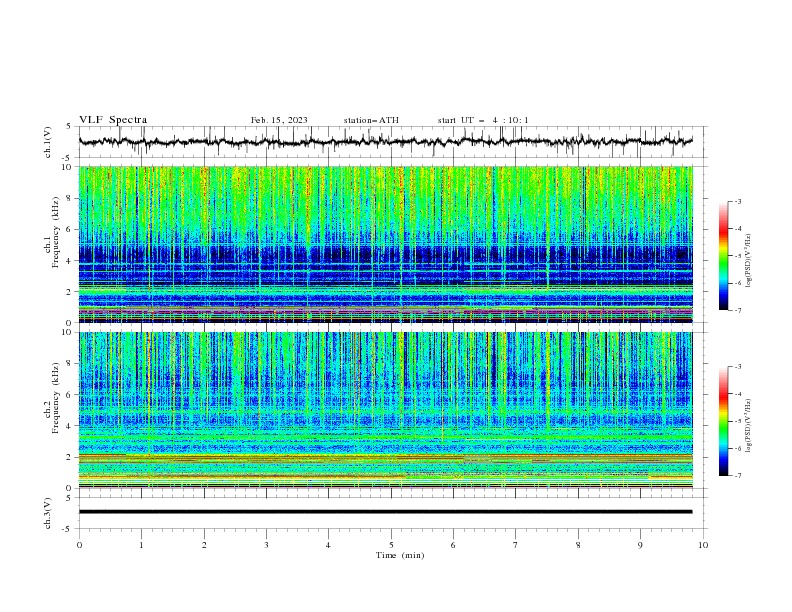Viewport: 792px width, 612px height.
Task: Click the ch.2 spectrogram panel
Action: click(385, 410)
